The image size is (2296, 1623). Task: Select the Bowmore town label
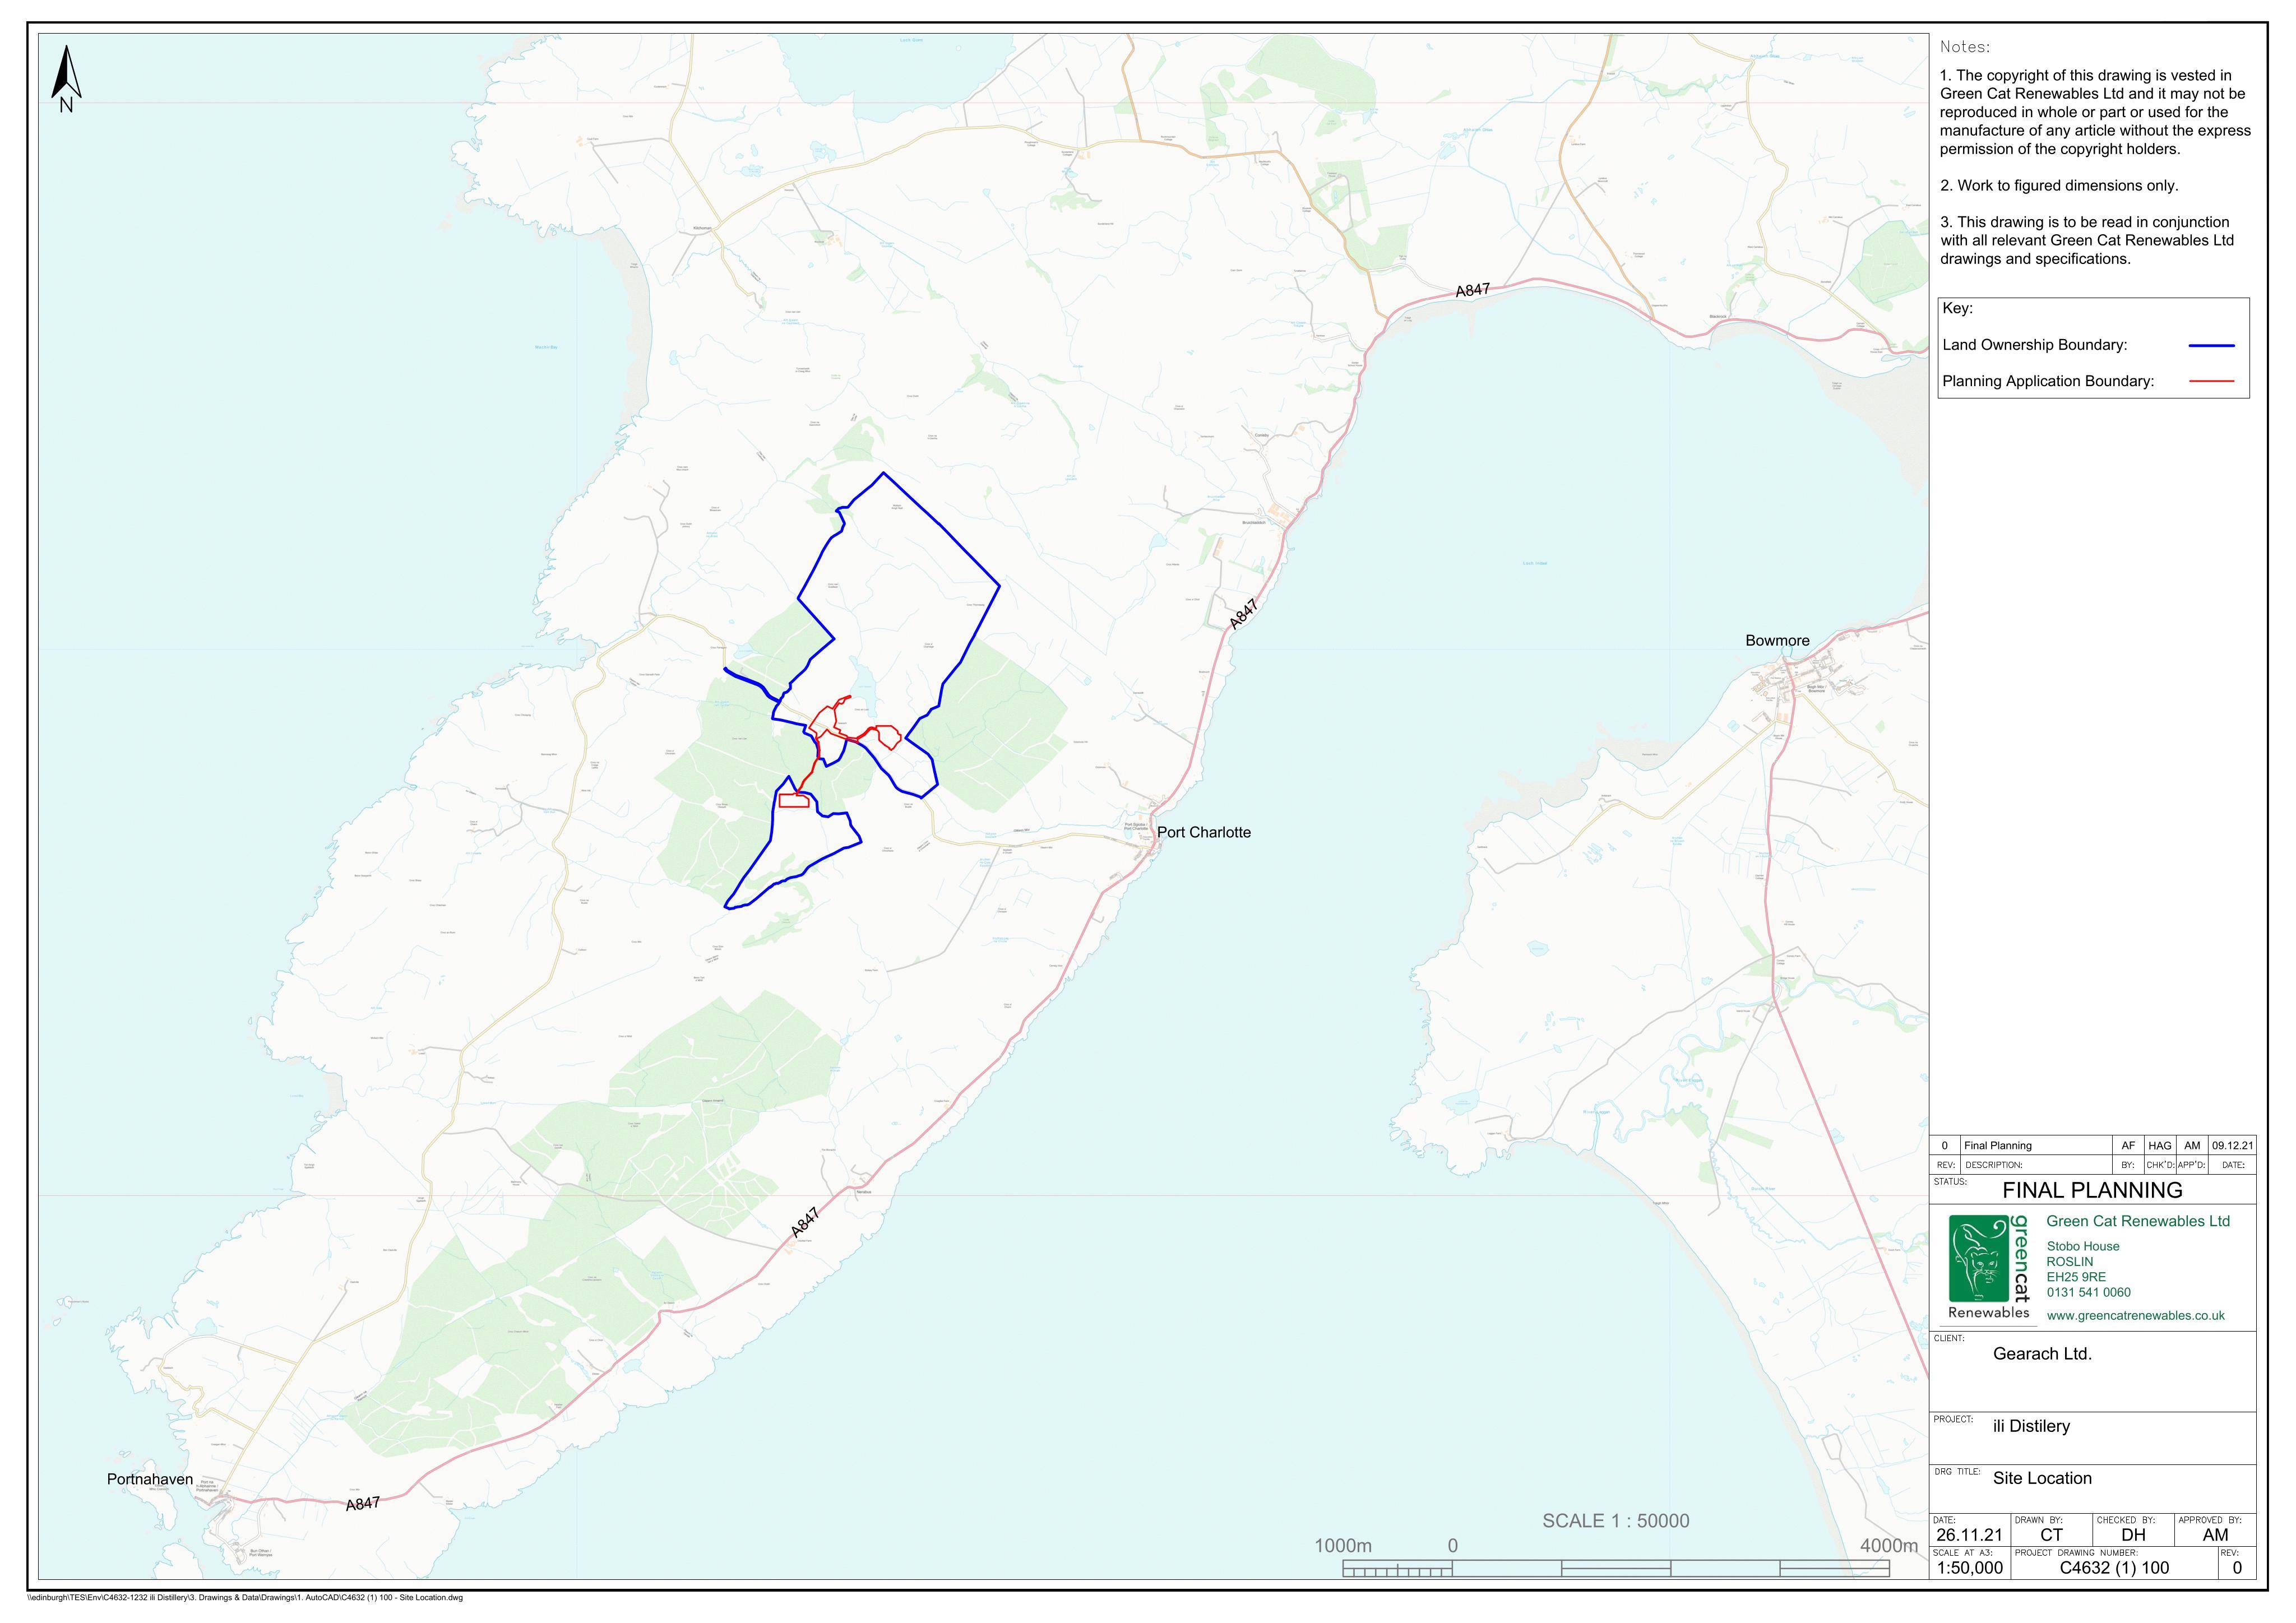click(1777, 640)
